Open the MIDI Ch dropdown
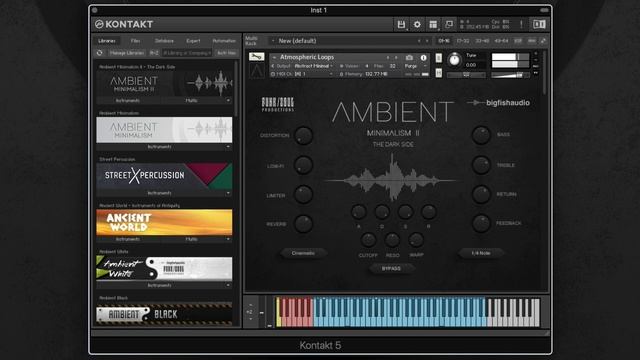Image resolution: width=640 pixels, height=360 pixels. click(x=313, y=74)
